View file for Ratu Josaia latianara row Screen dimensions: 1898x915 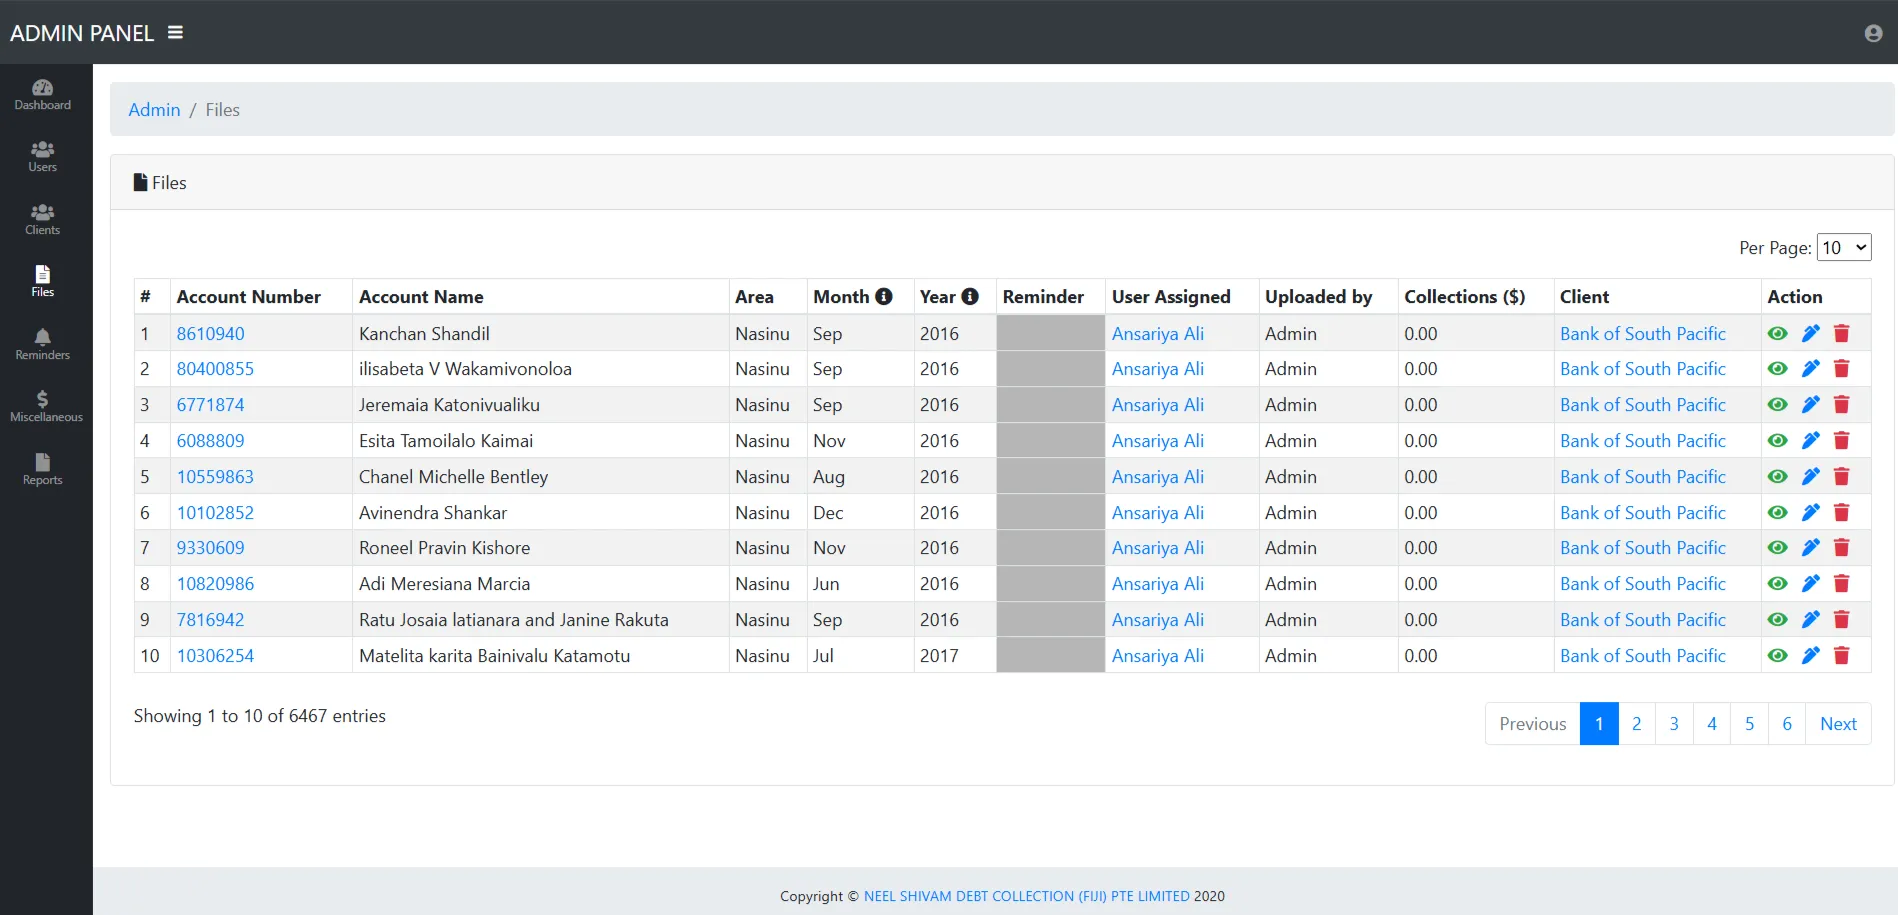point(1777,620)
